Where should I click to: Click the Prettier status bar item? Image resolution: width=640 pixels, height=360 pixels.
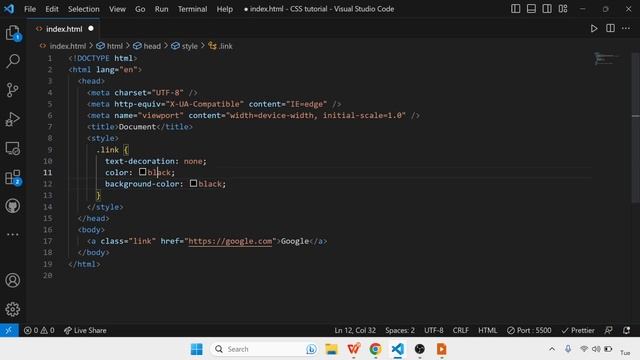coord(578,330)
